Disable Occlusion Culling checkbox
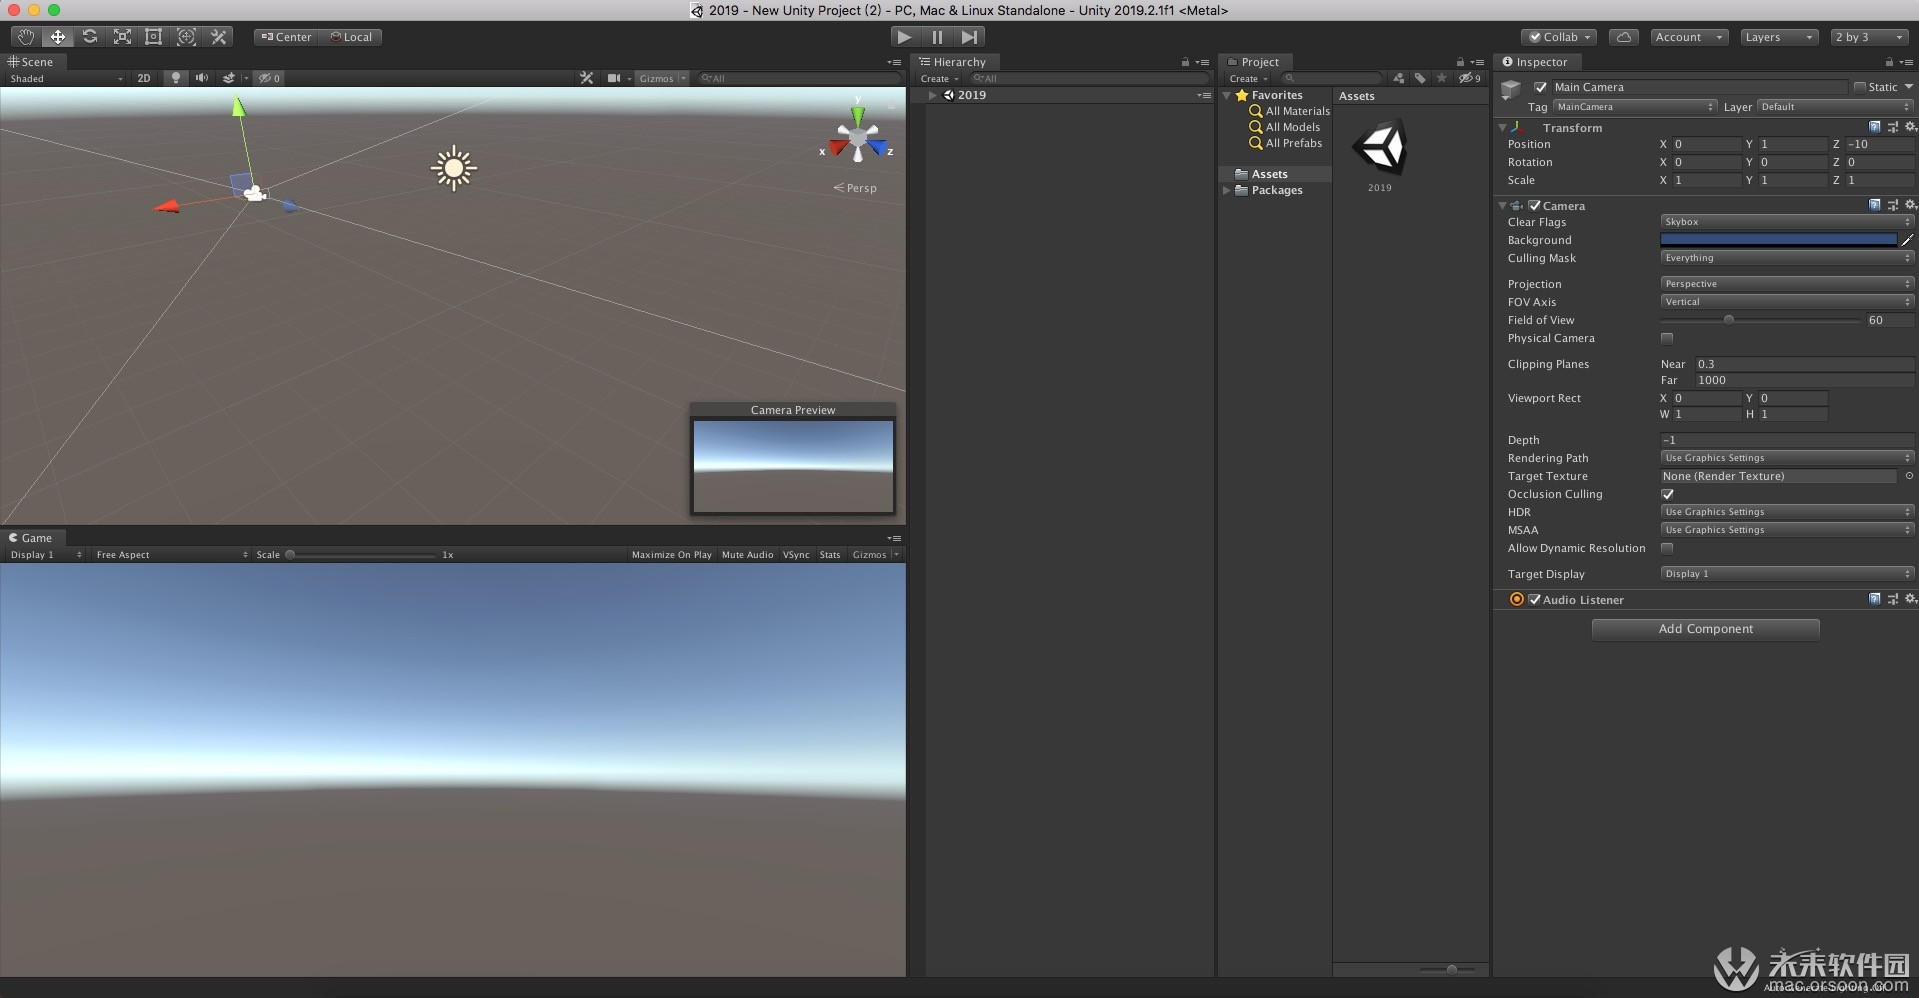1919x998 pixels. coord(1667,494)
